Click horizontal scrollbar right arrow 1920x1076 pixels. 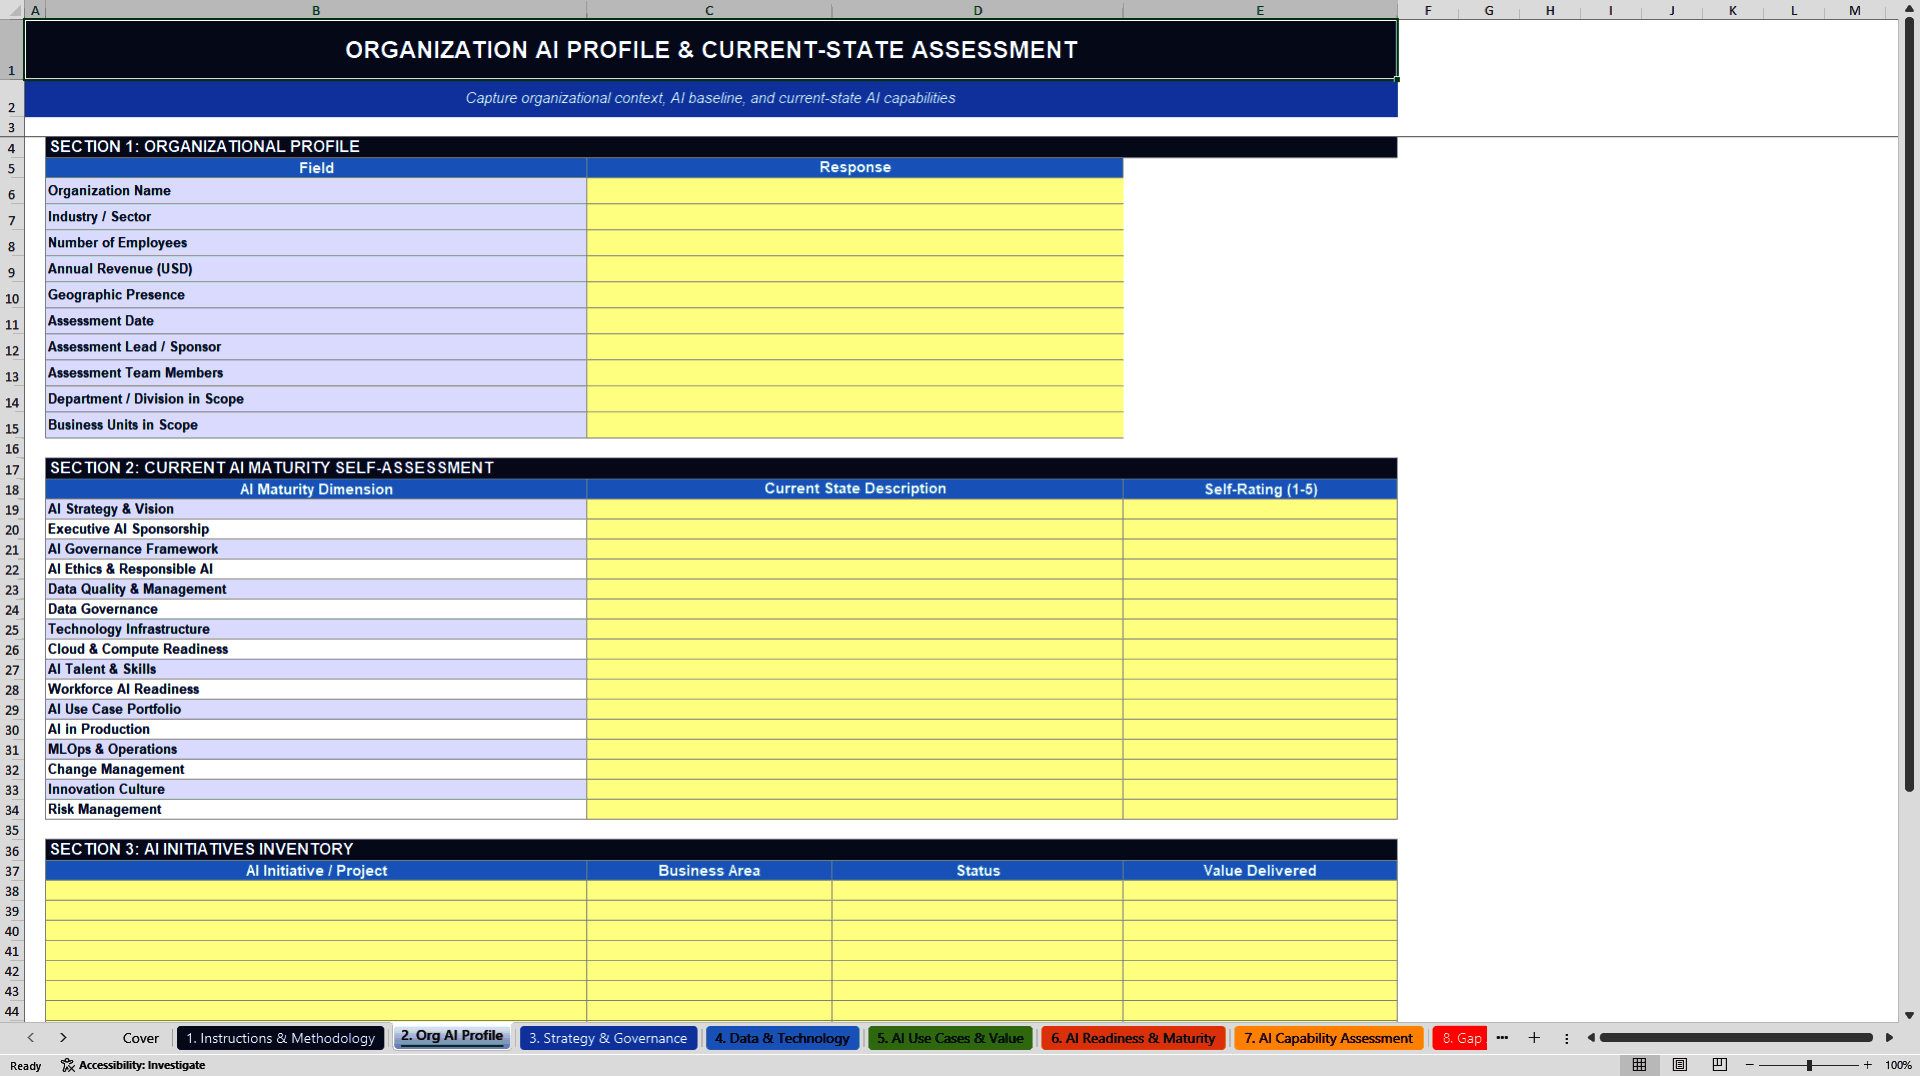[x=1889, y=1038]
